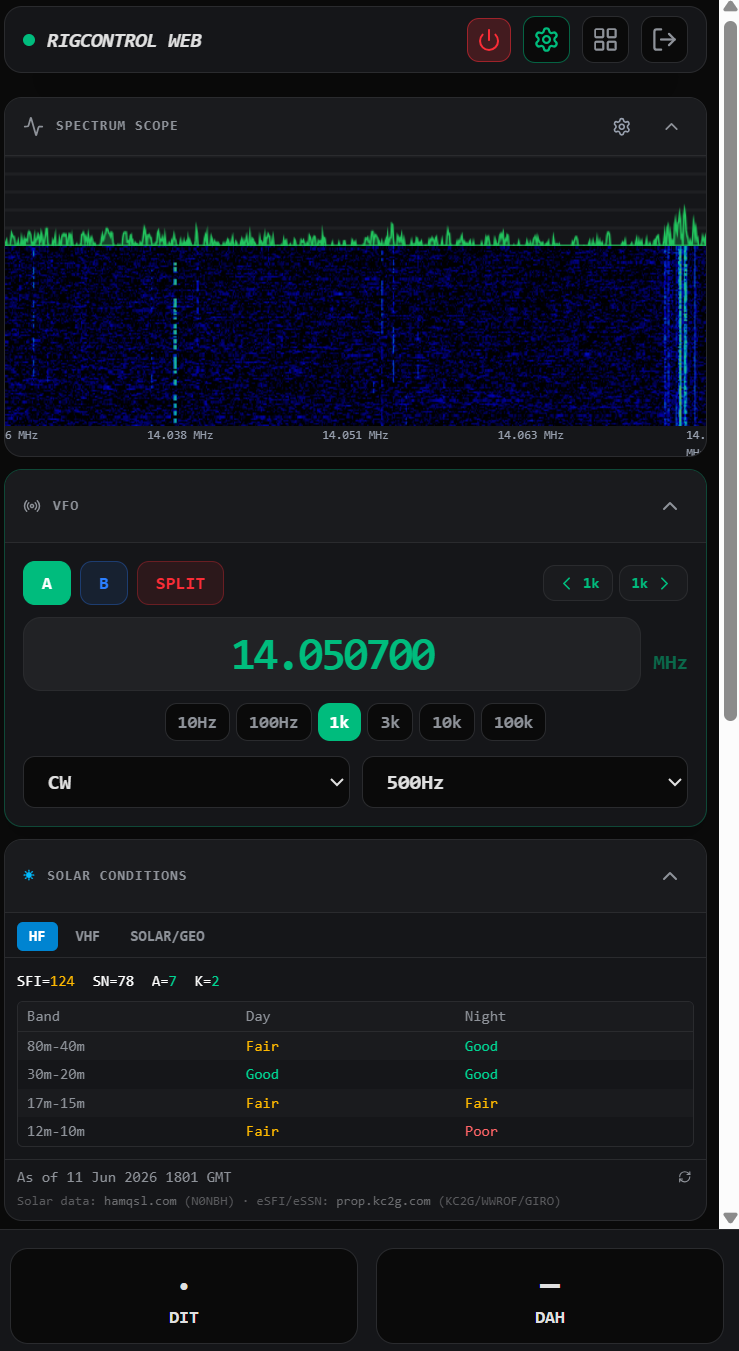Screen dimensions: 739x1351
Task: Step frequency down by 1k
Action: [x=579, y=583]
